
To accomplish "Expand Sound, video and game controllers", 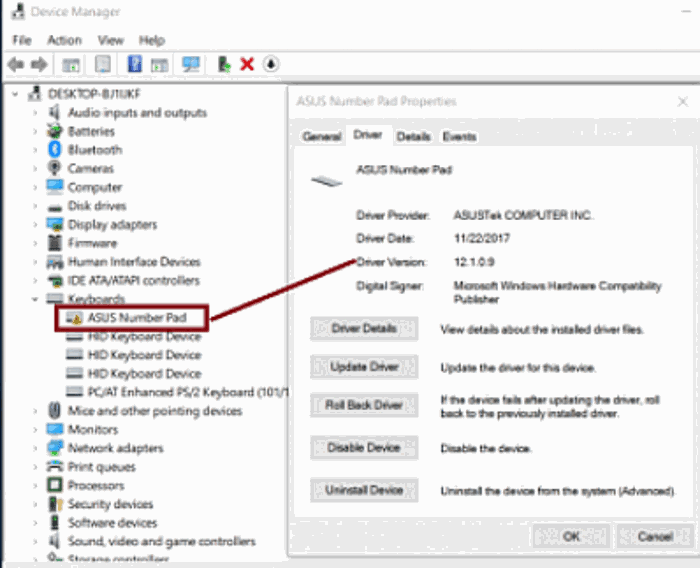I will pyautogui.click(x=35, y=541).
